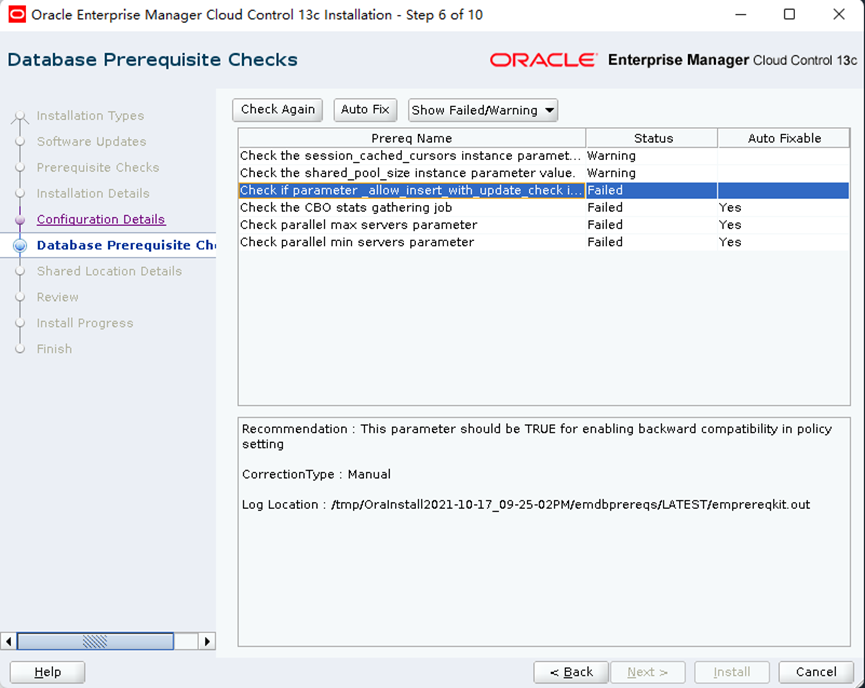Click sidebar scrollbar left arrow

[x=8, y=641]
